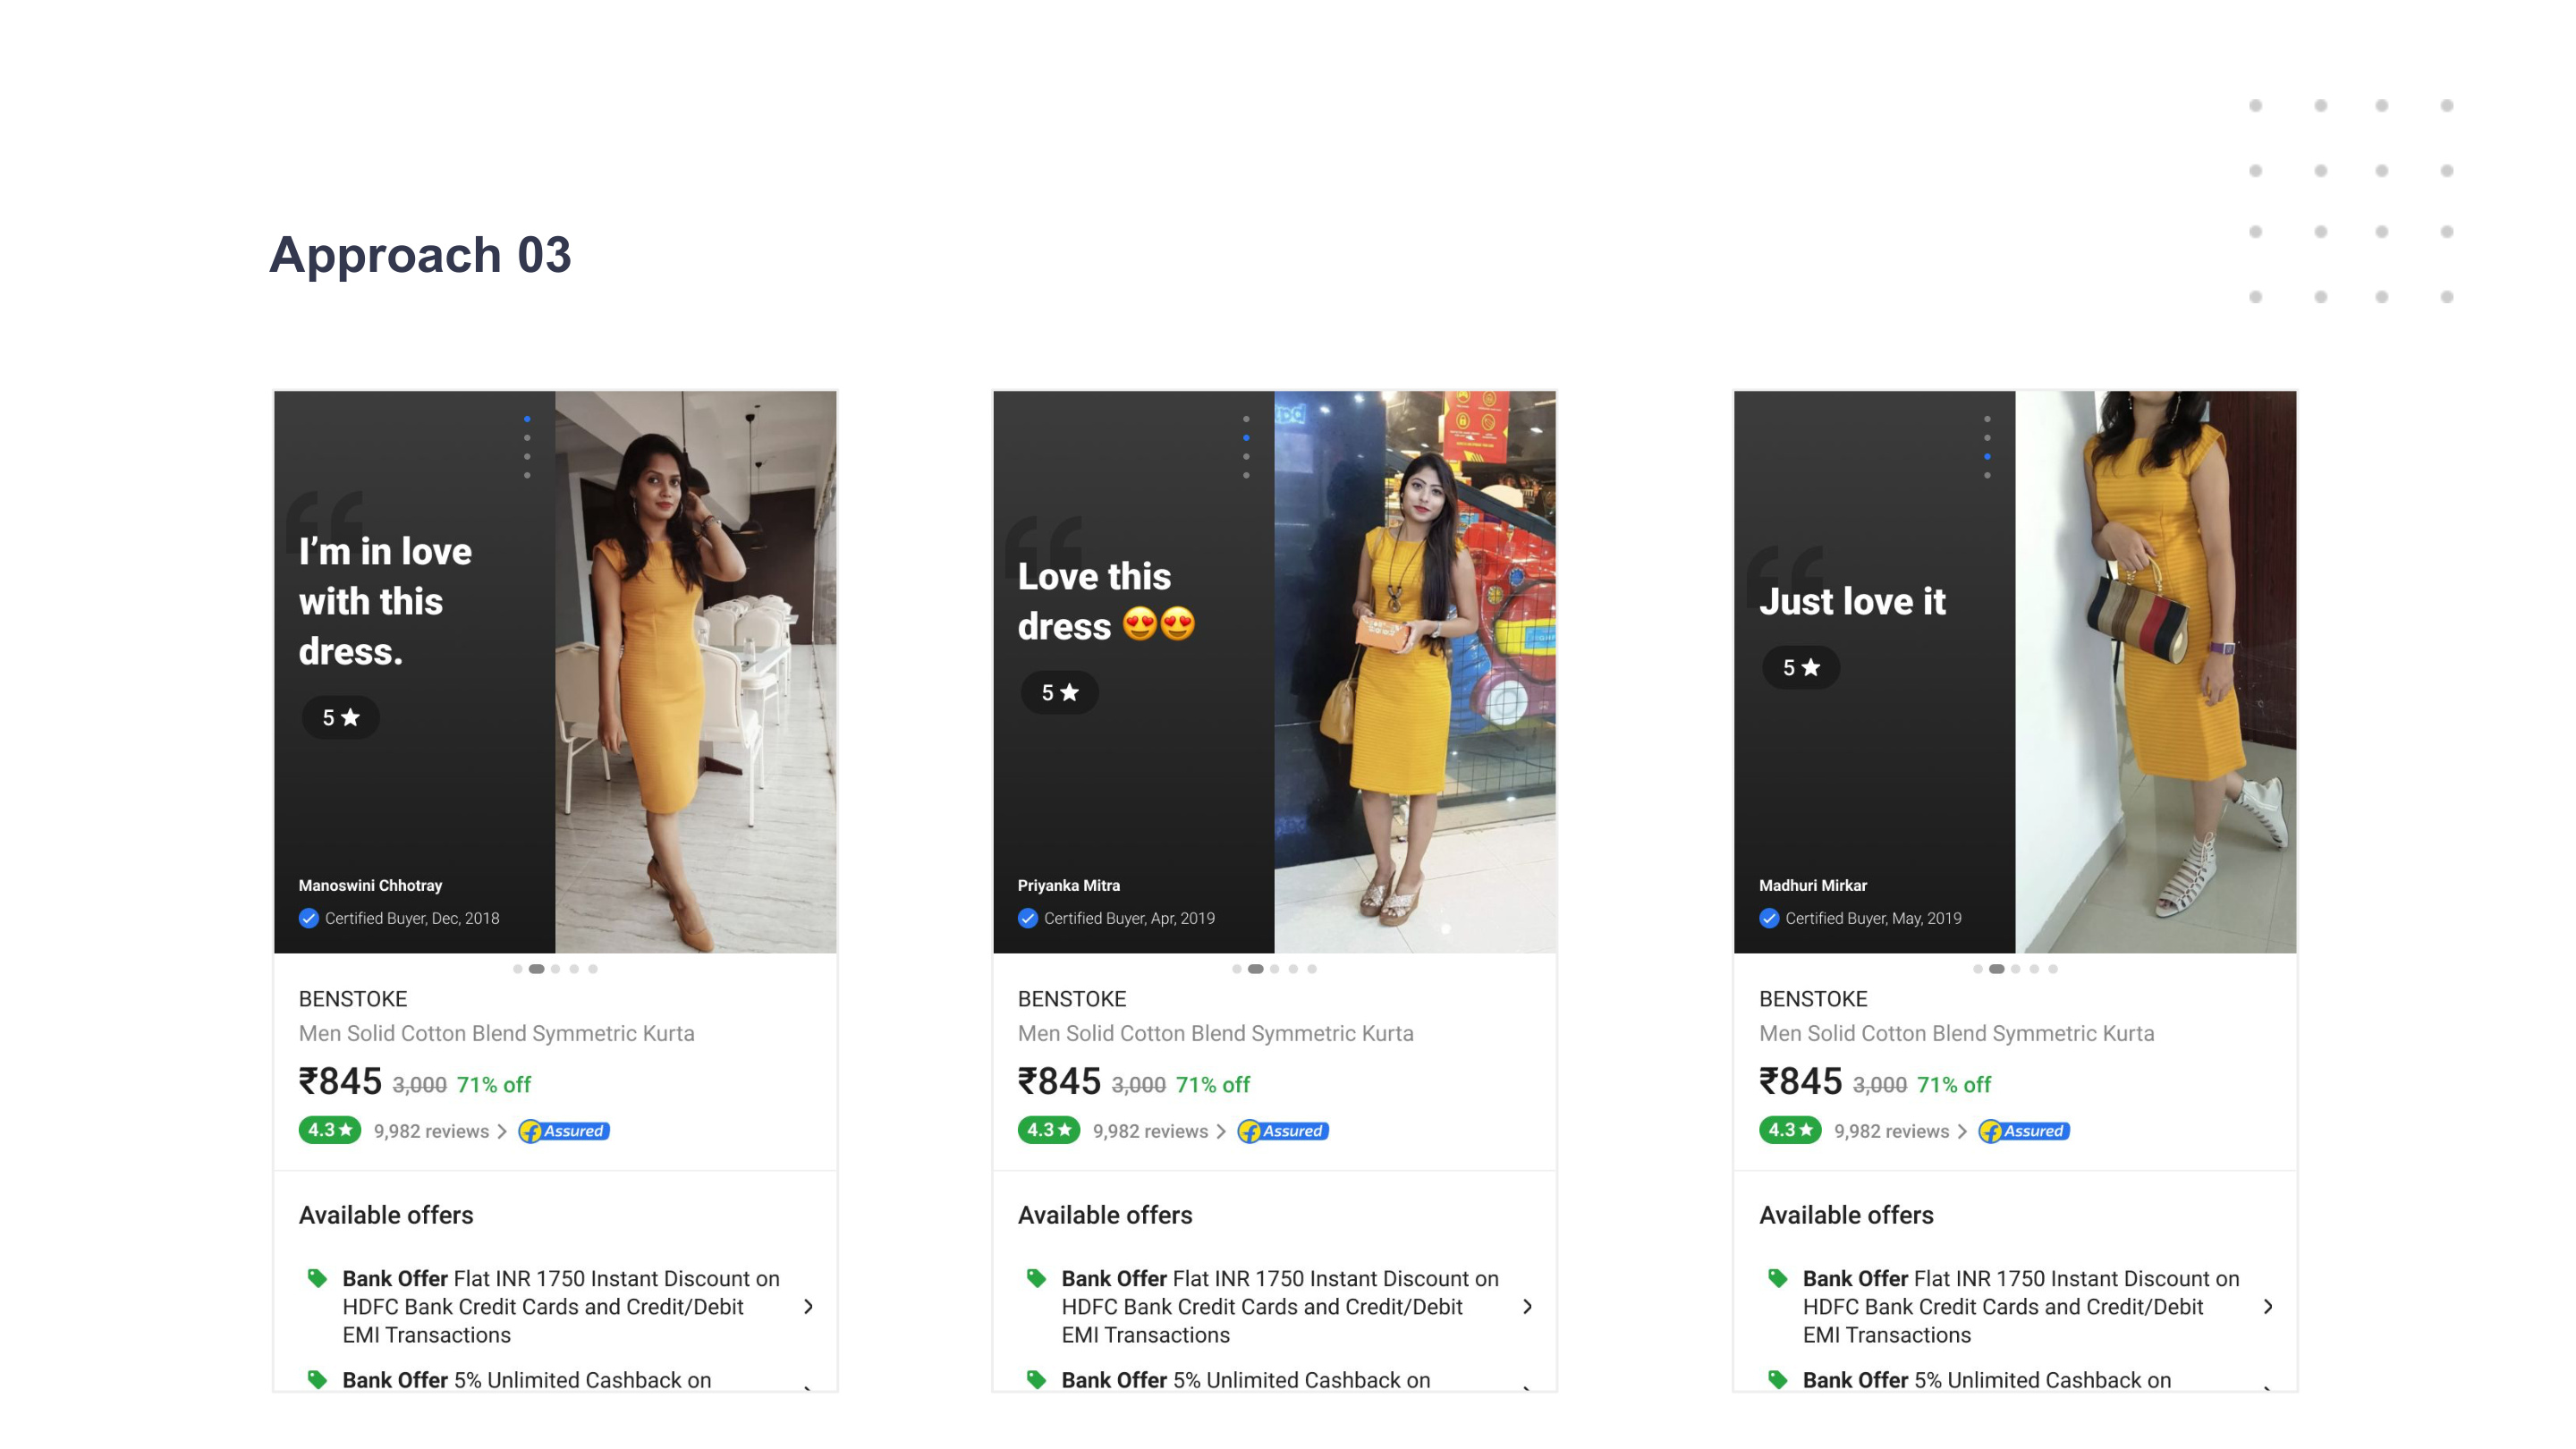Open Madhuri Mirkar's review photo
2576x1449 pixels.
click(2156, 671)
